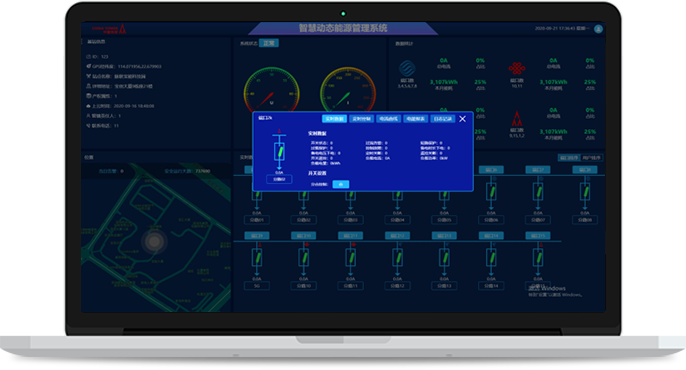Viewport: 686px width, 370px height.
Task: Switch to port sorting mode
Action: 569,158
